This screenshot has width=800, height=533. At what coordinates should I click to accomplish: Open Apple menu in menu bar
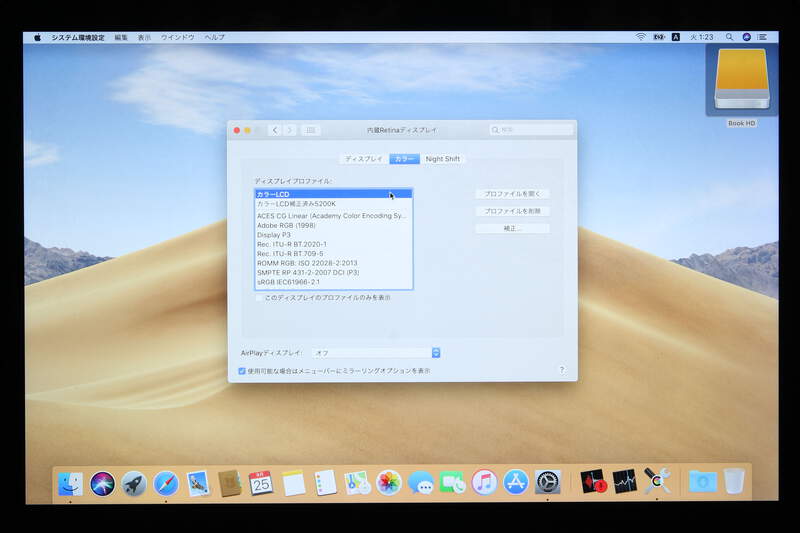coord(37,37)
